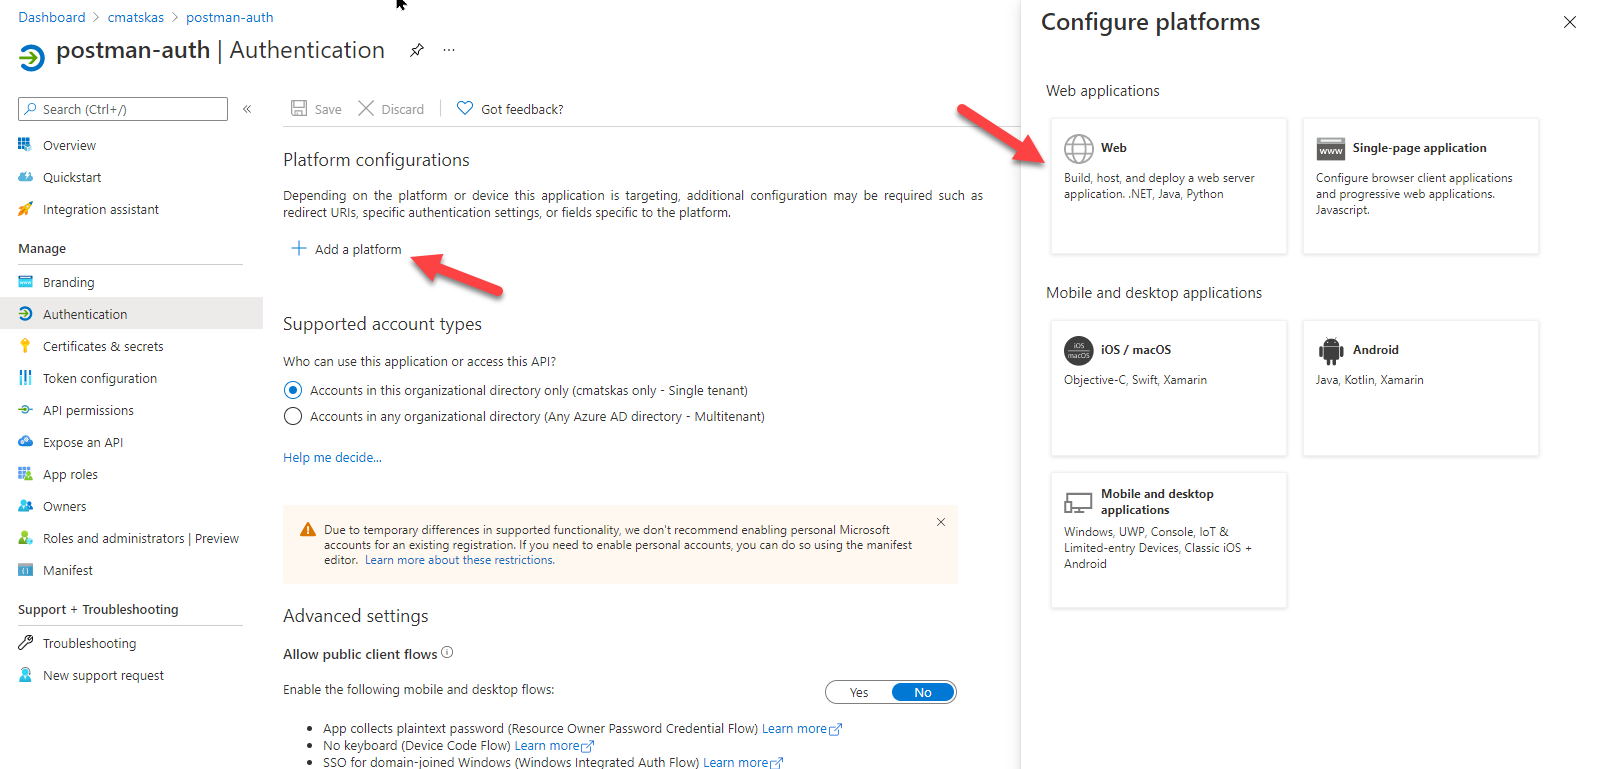Screen dimensions: 1597x769
Task: Choose the Single-page application icon
Action: coord(1330,149)
